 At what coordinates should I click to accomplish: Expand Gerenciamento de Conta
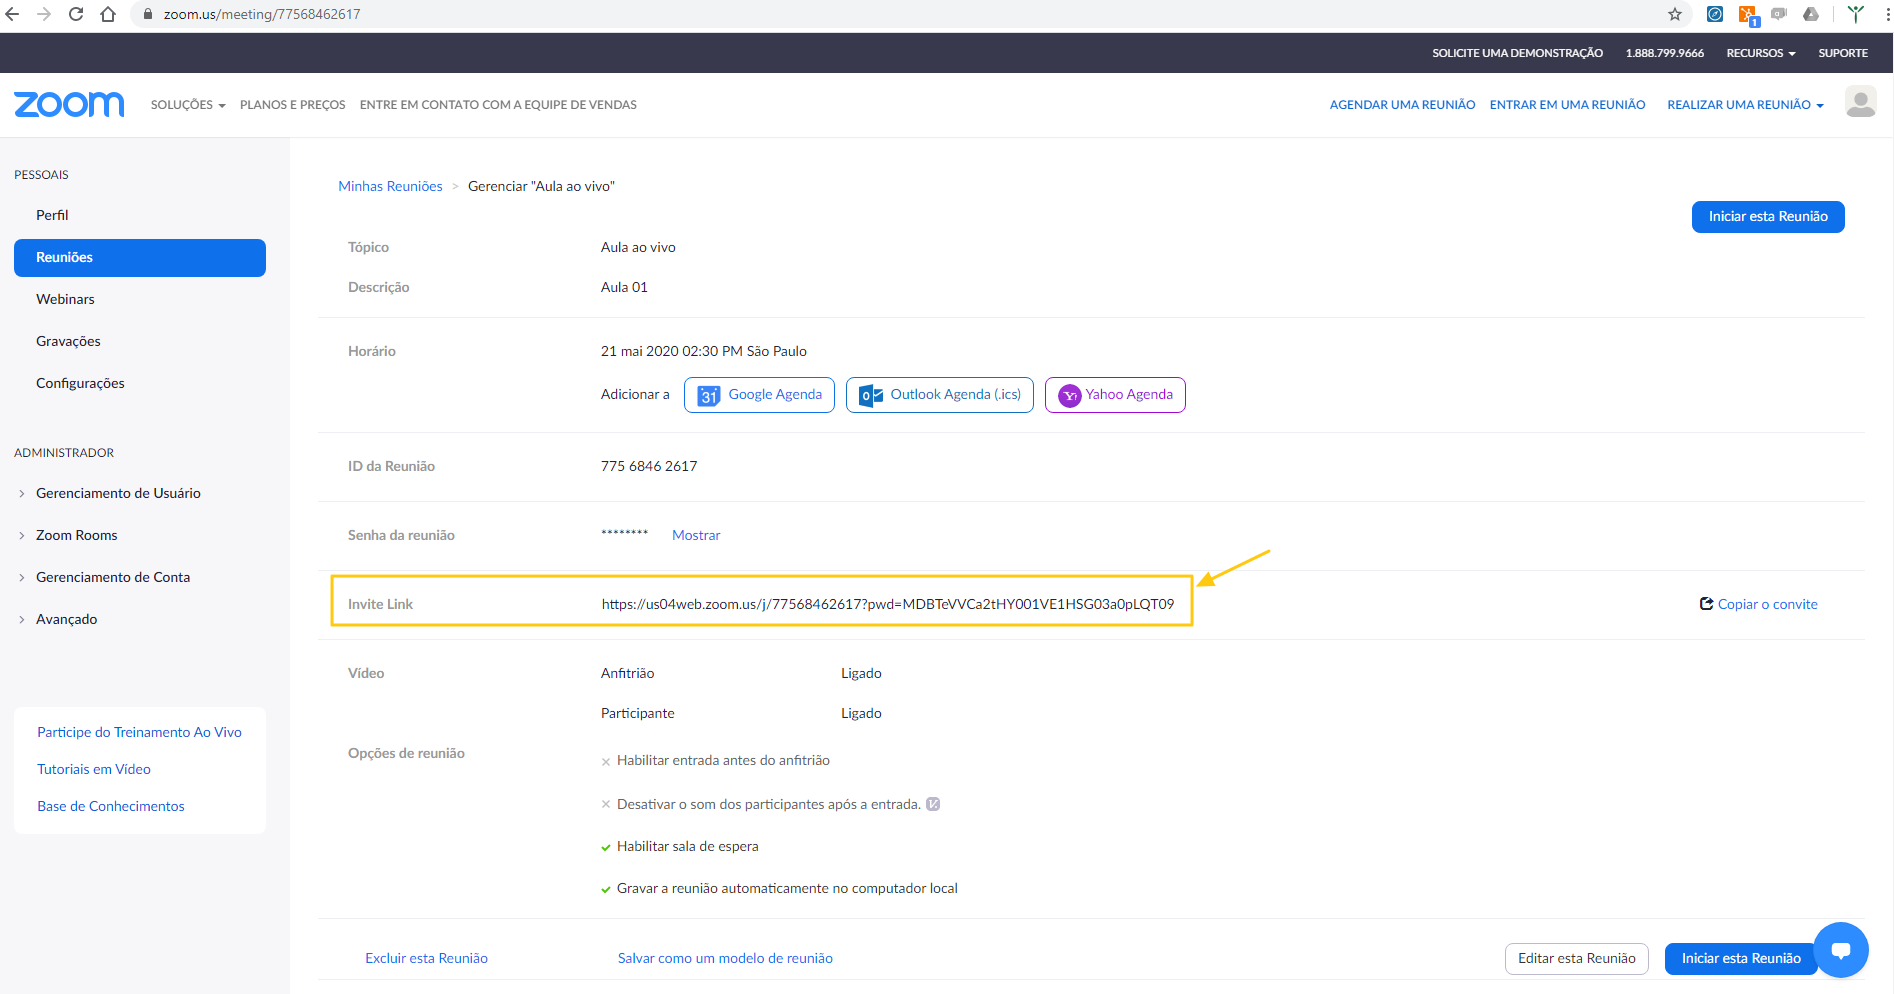[x=113, y=577]
